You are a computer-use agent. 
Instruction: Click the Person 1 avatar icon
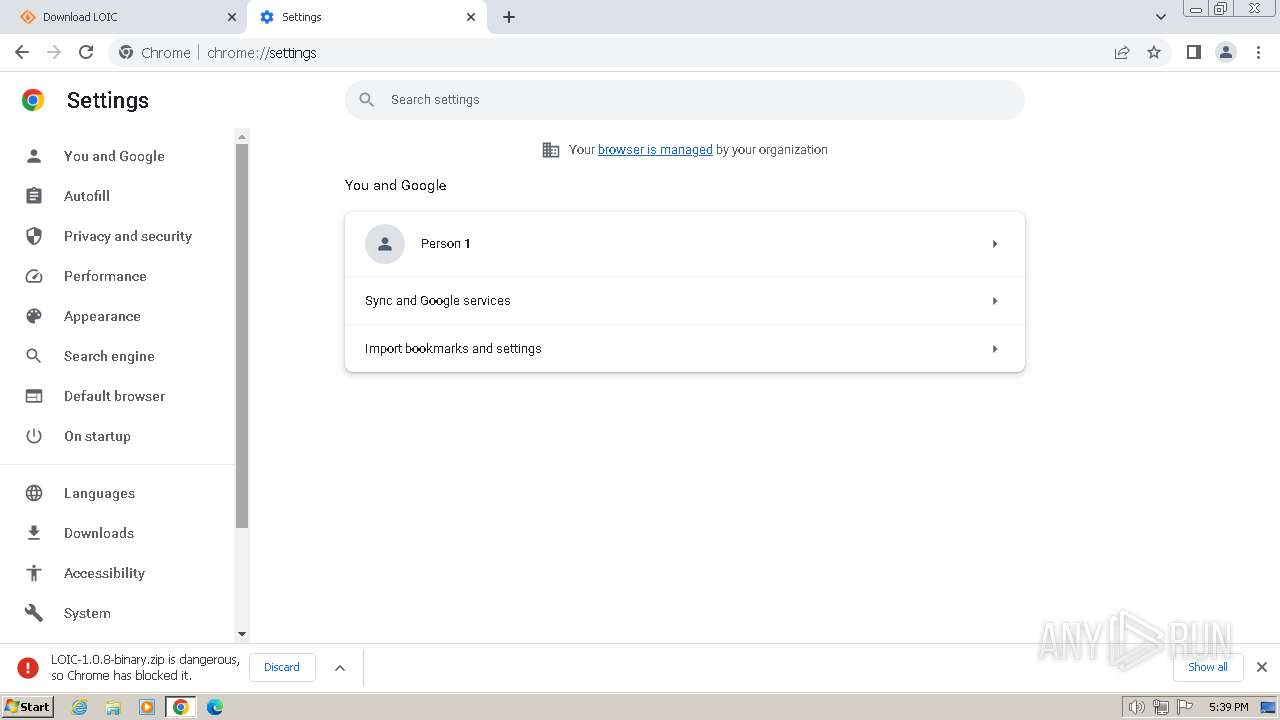[x=385, y=244]
